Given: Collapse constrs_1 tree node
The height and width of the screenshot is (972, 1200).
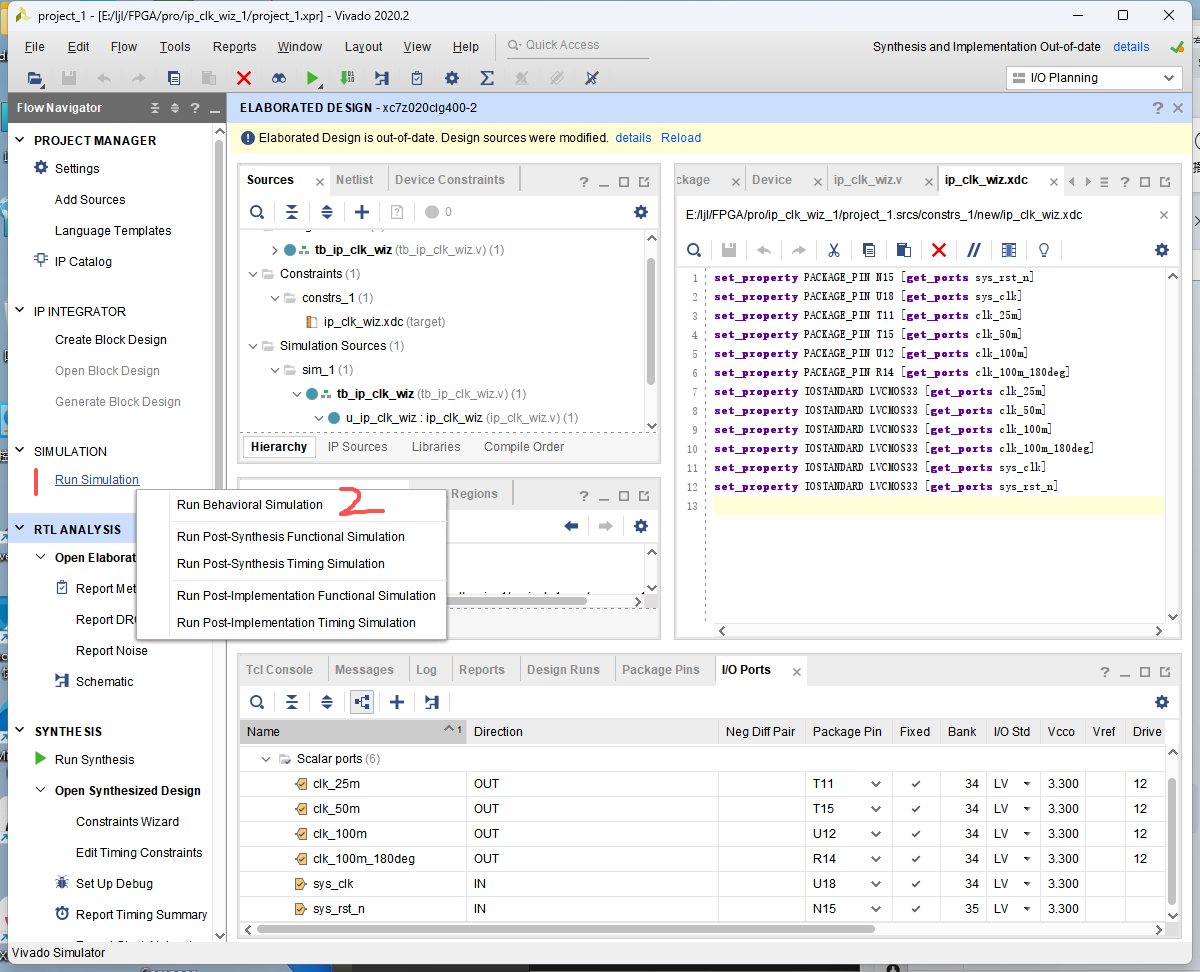Looking at the screenshot, I should click(x=275, y=298).
